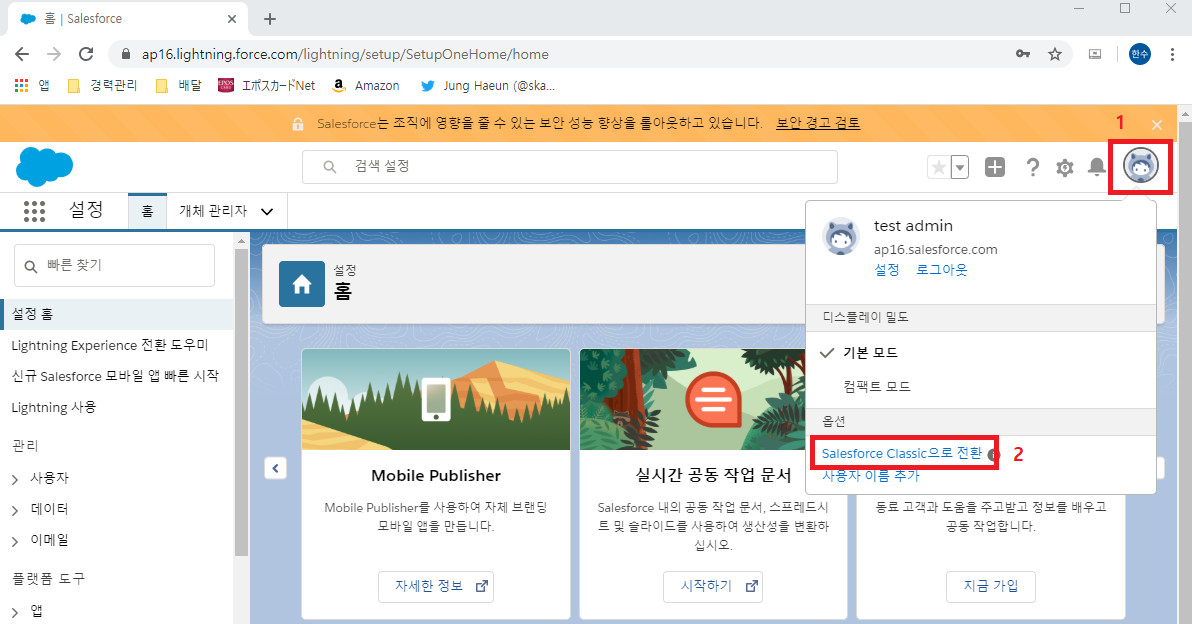Click the media control icon in Chrome toolbar
The width and height of the screenshot is (1192, 624).
(1095, 54)
